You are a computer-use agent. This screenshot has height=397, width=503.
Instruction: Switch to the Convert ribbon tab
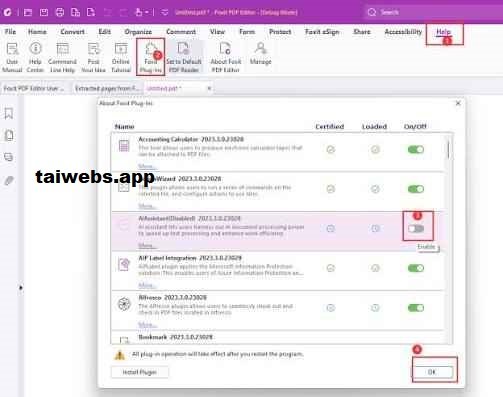[x=72, y=32]
